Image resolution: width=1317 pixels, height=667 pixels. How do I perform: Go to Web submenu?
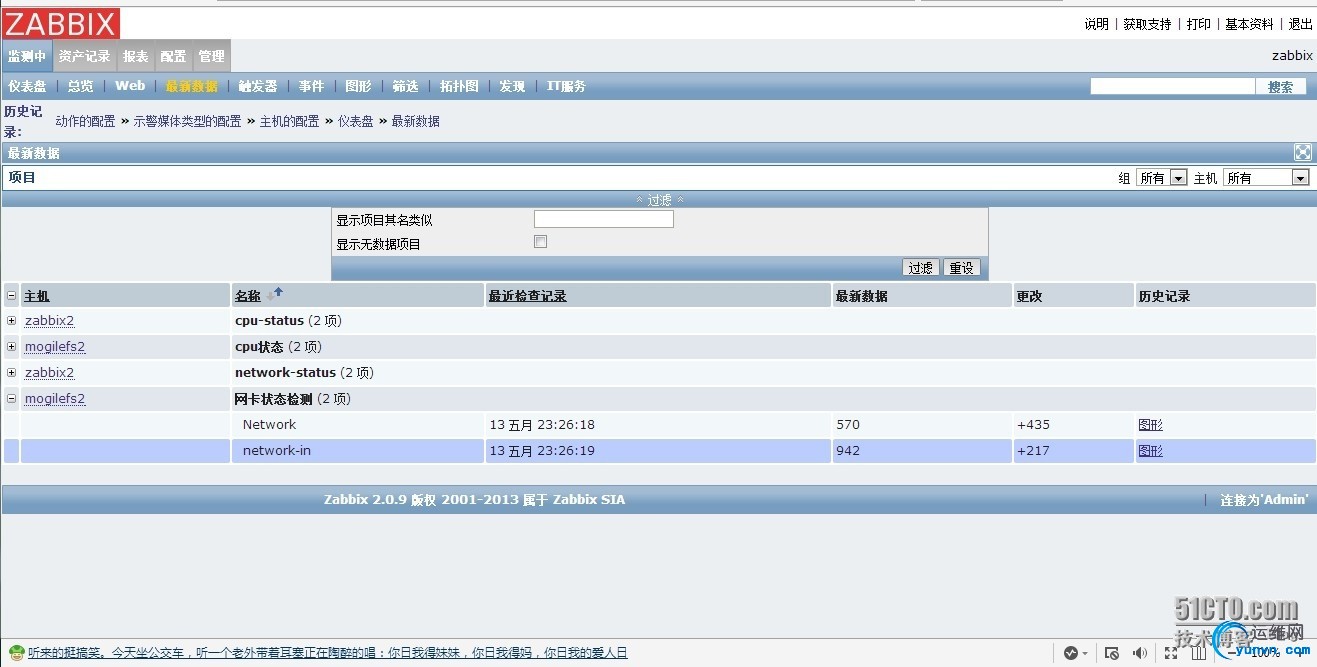pos(130,86)
